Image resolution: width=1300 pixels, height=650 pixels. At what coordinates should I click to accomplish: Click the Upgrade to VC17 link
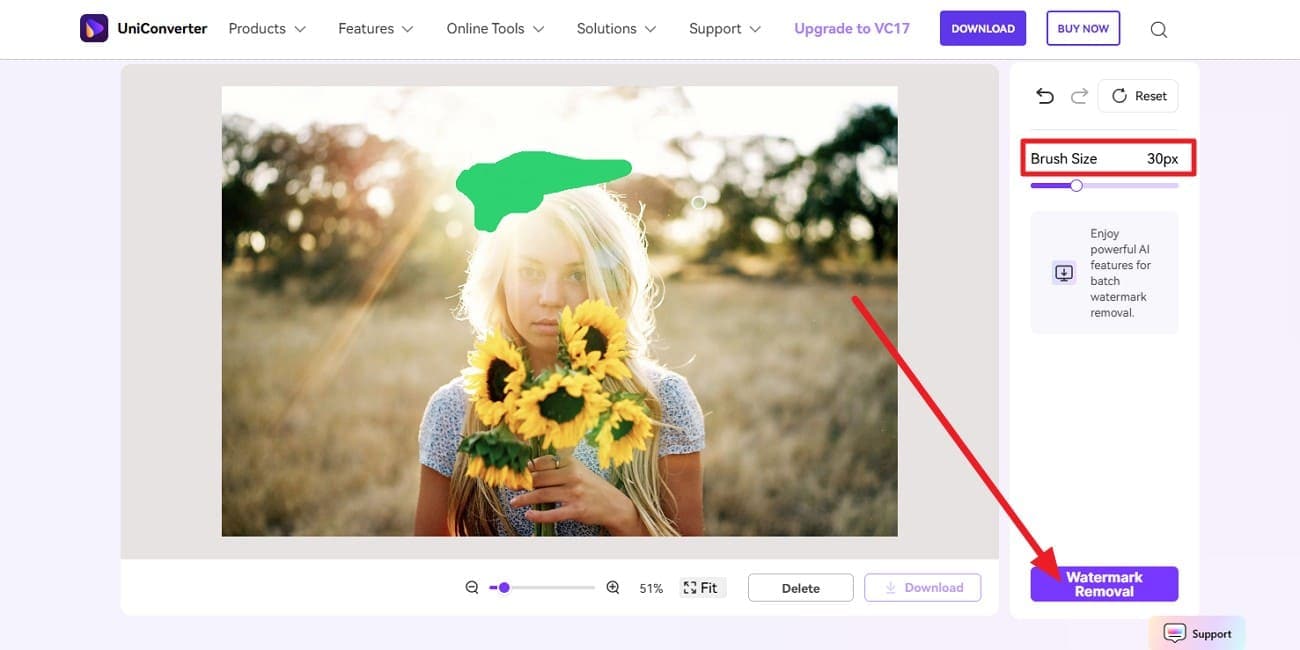[x=851, y=28]
